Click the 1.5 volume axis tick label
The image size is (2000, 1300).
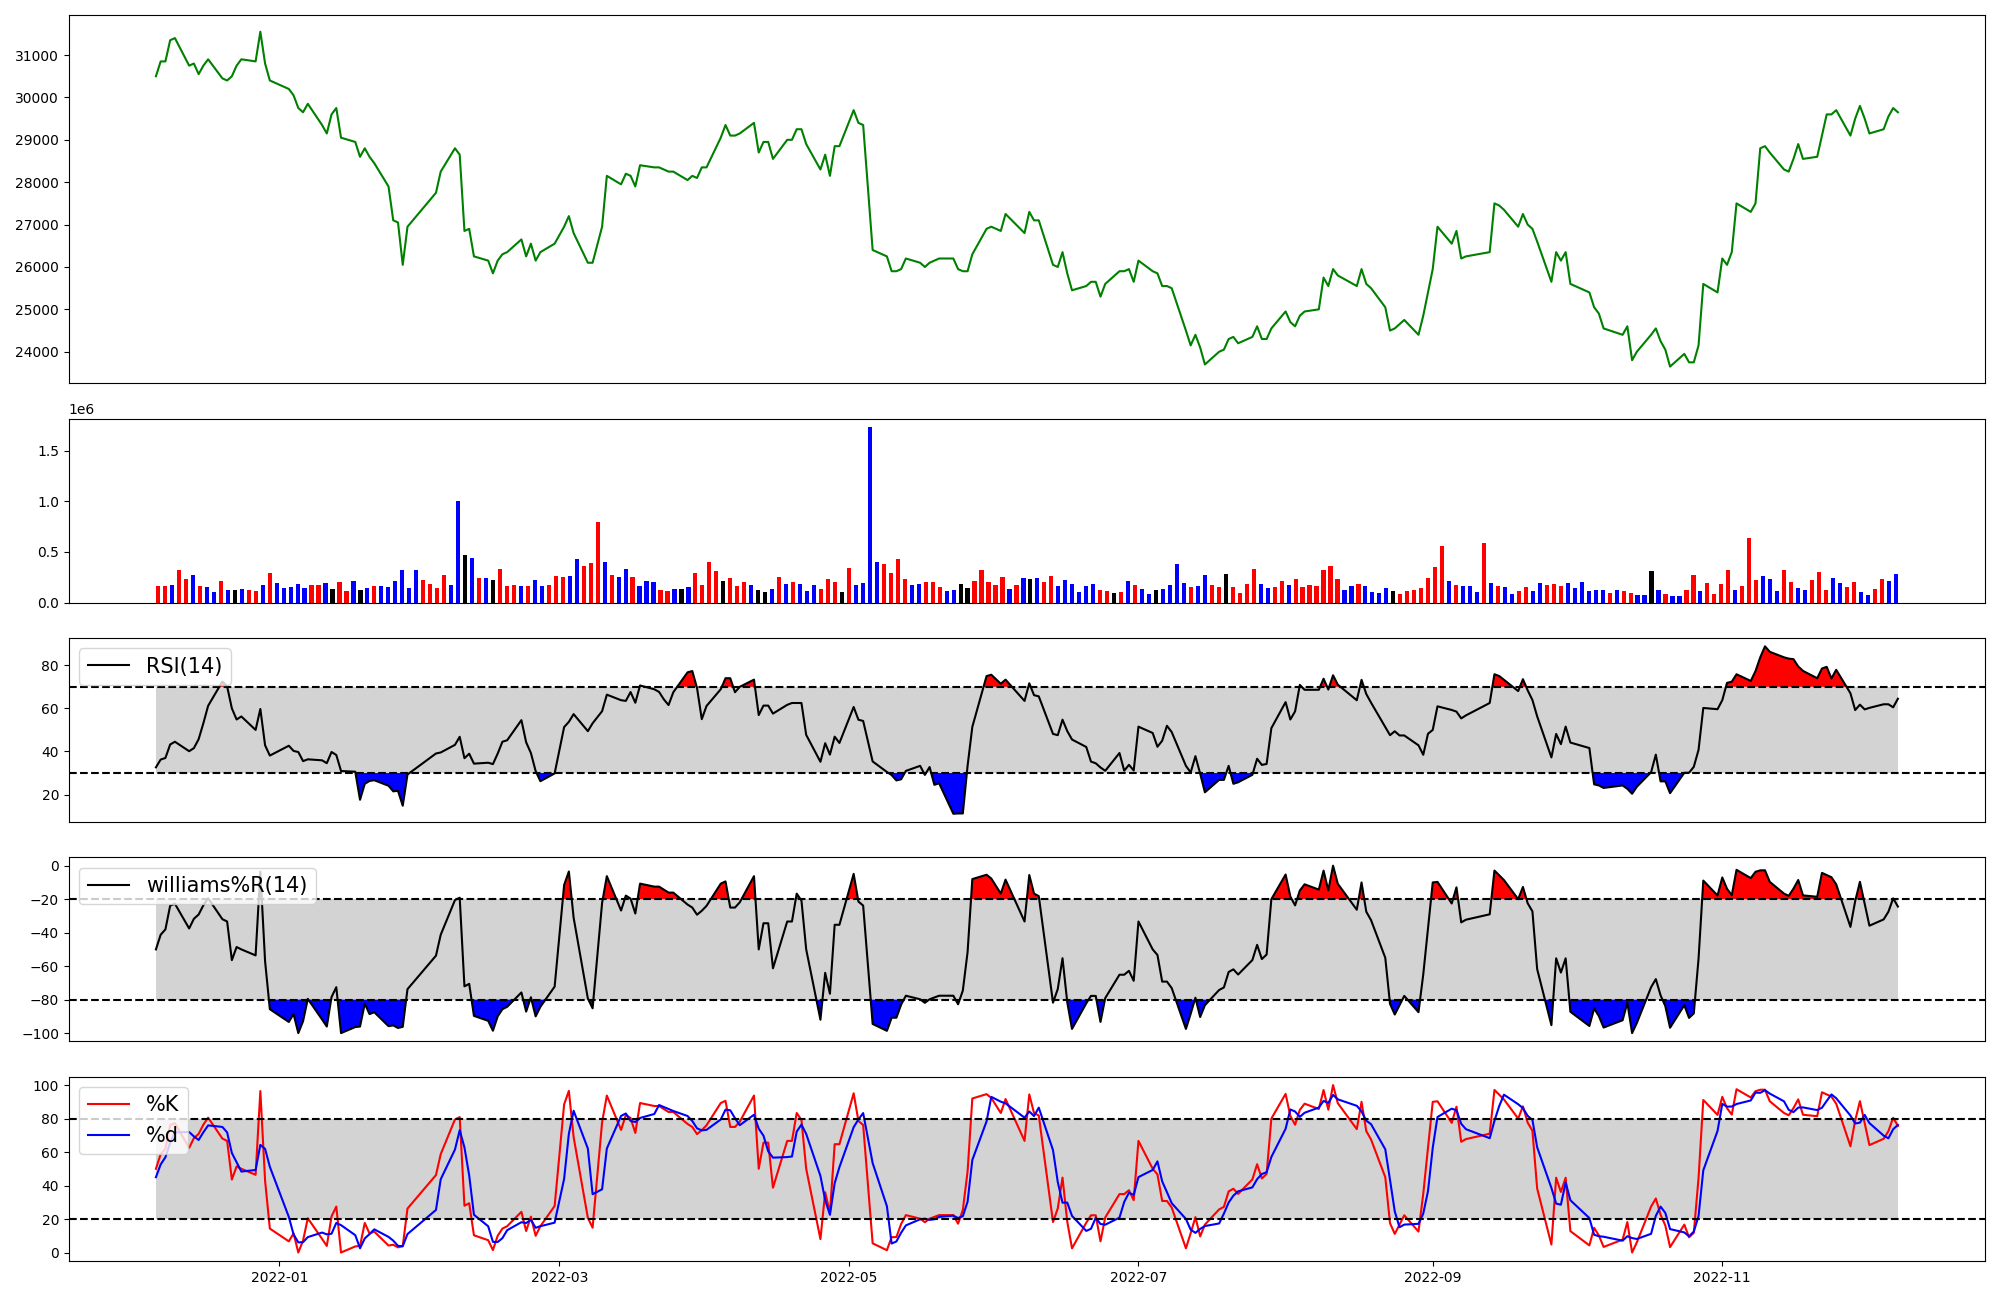[x=49, y=451]
